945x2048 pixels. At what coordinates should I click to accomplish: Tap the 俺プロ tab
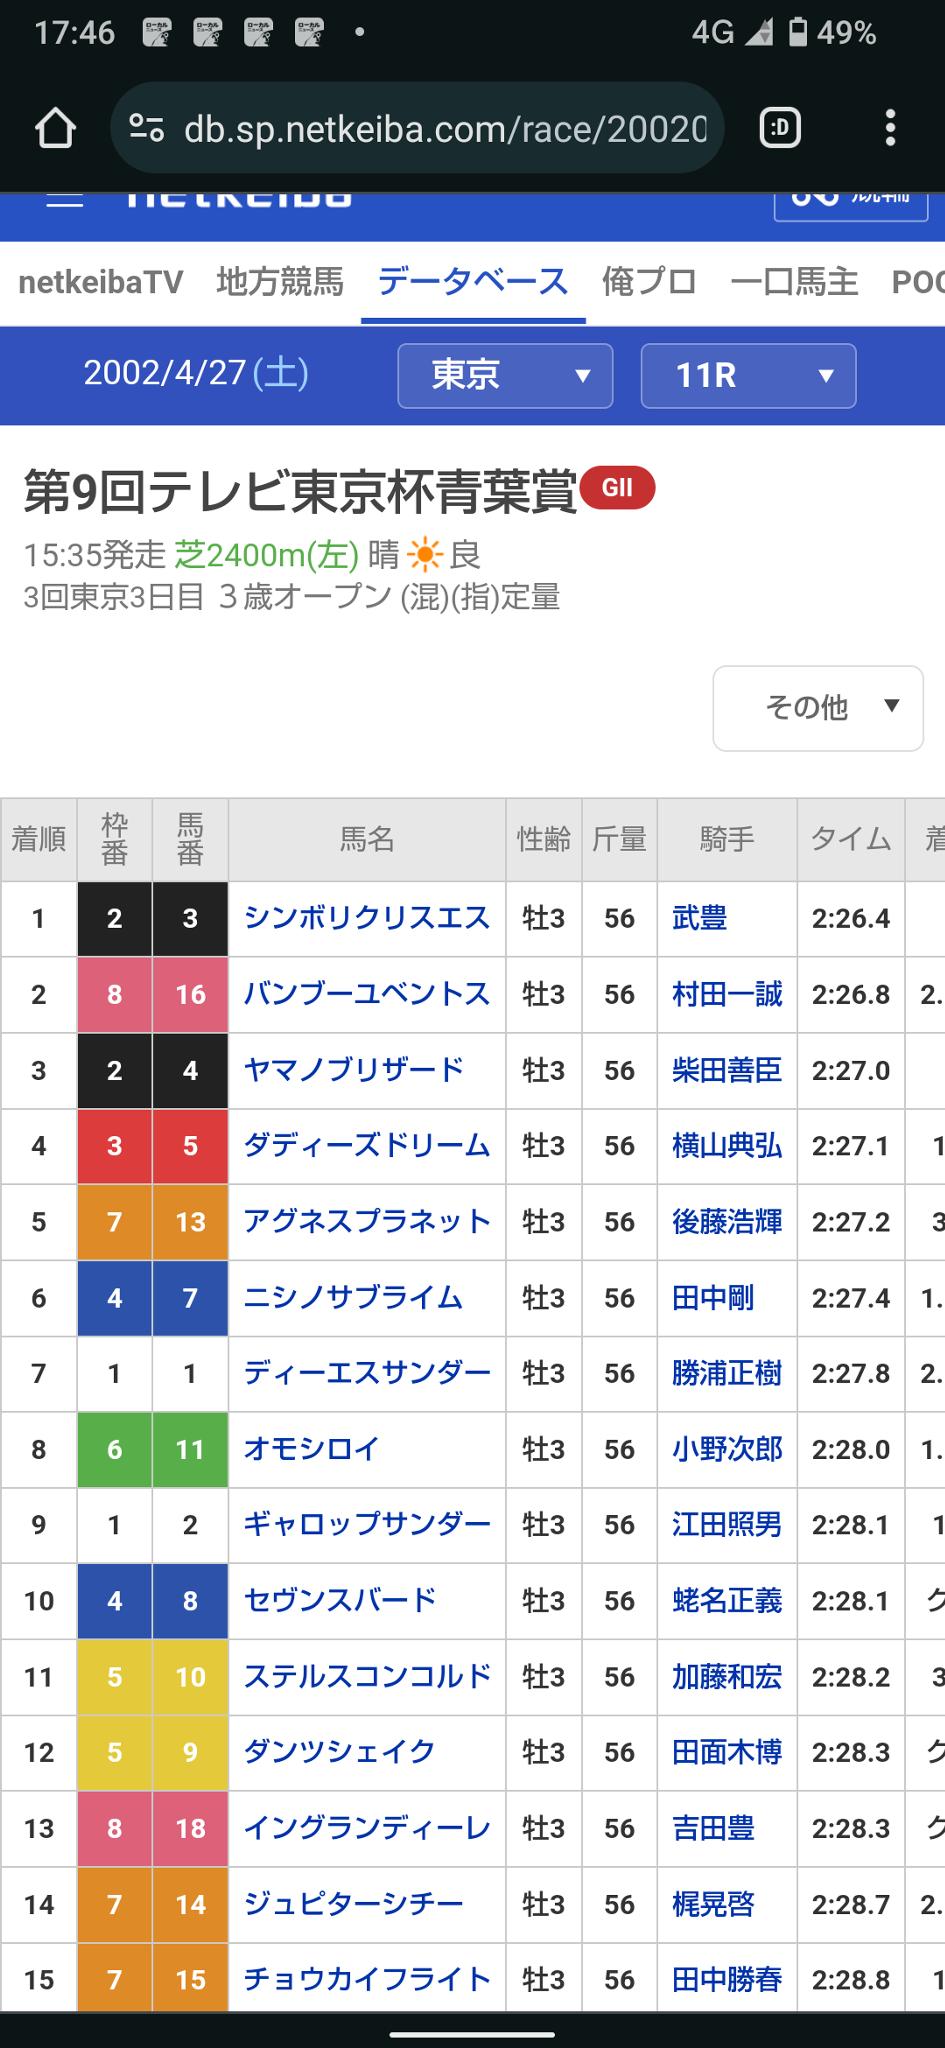pos(649,282)
